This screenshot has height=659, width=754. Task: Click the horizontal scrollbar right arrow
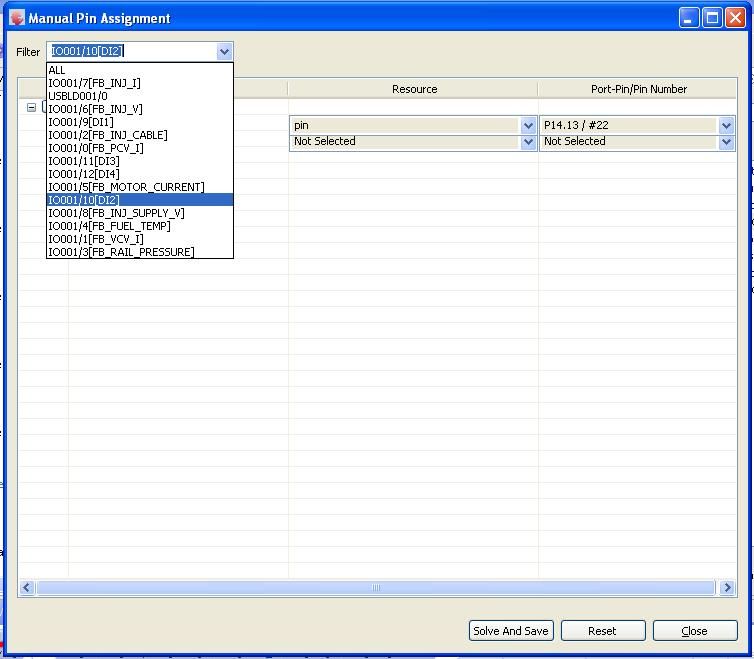[x=727, y=587]
